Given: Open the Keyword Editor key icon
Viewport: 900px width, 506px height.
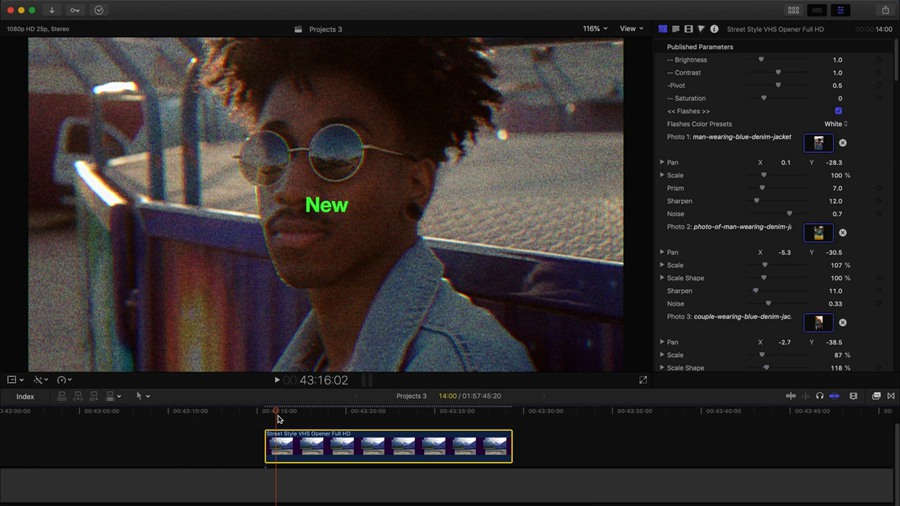Looking at the screenshot, I should pos(75,10).
